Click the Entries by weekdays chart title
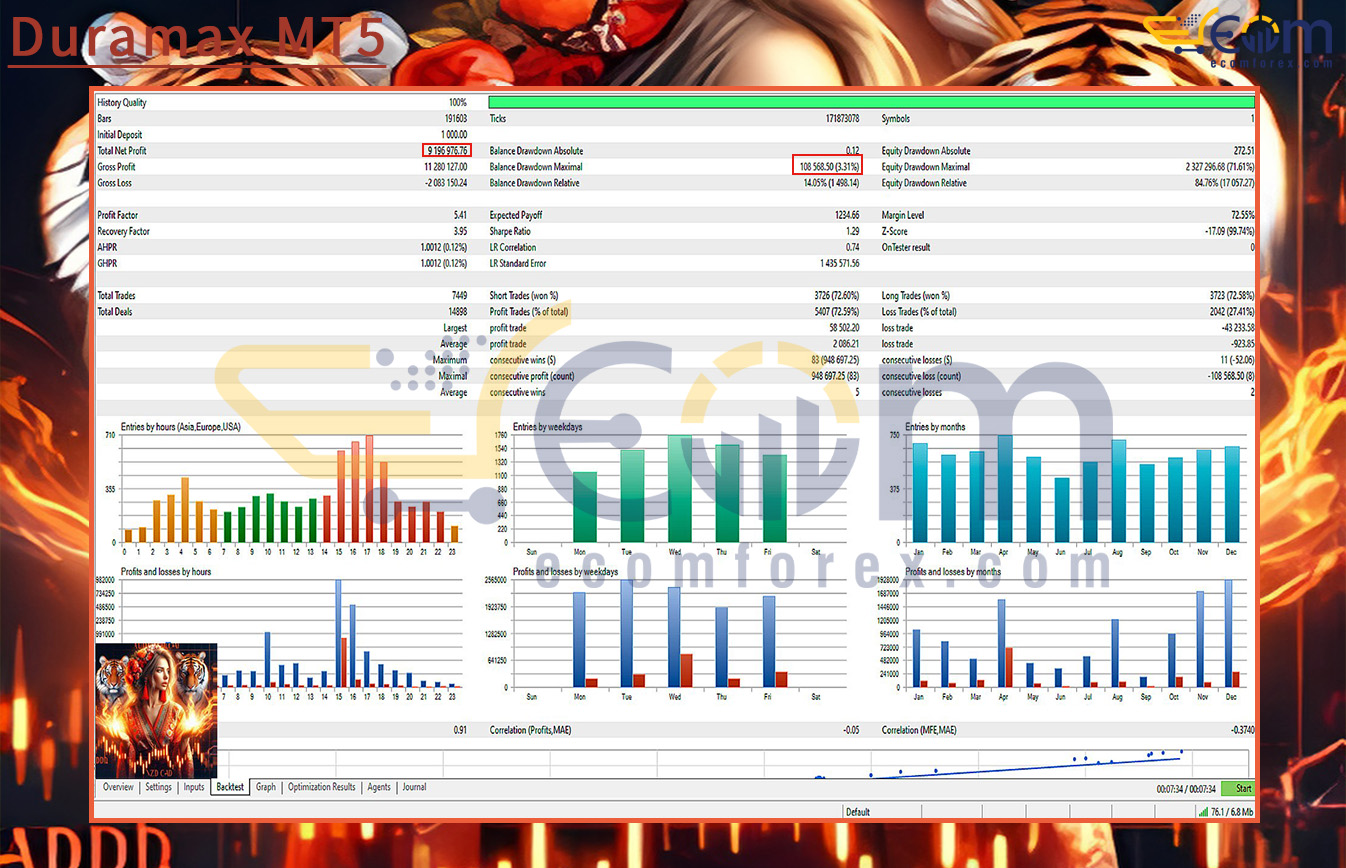The image size is (1346, 868). 548,427
